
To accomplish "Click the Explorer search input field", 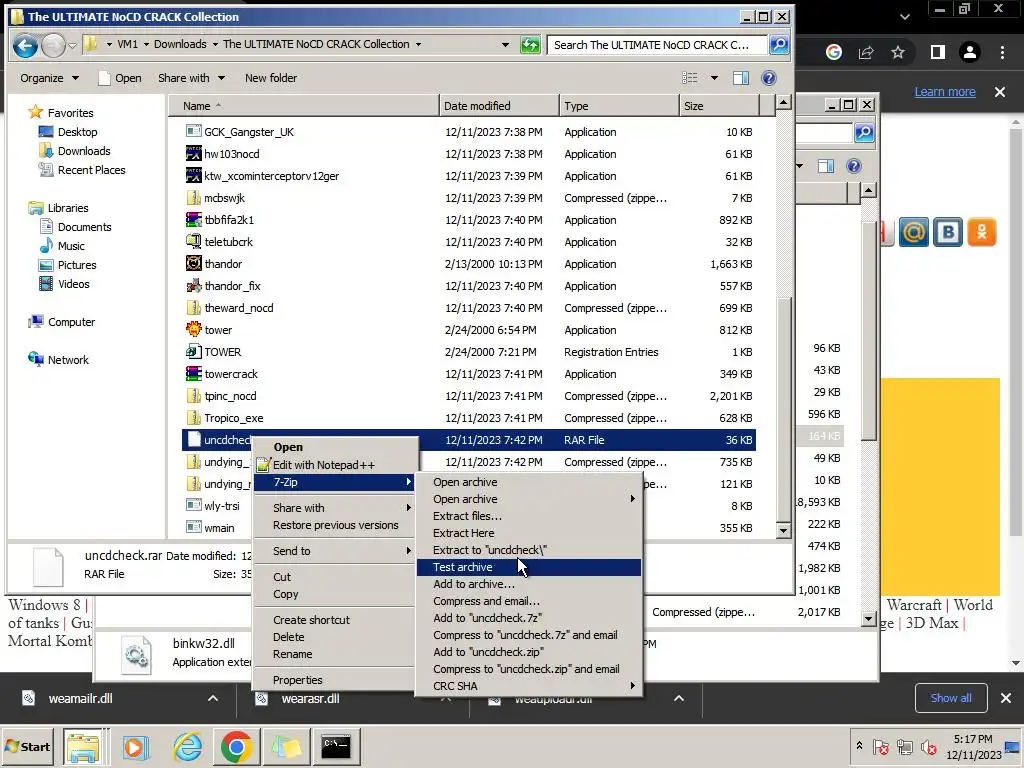I will pyautogui.click(x=656, y=45).
